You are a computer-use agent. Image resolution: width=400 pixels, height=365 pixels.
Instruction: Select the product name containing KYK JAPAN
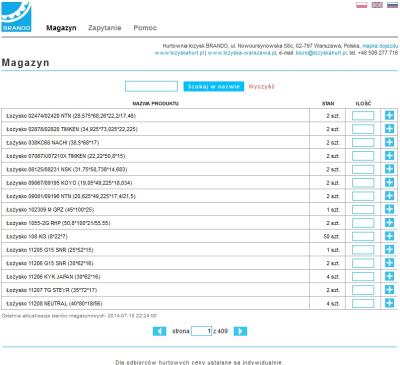(53, 277)
